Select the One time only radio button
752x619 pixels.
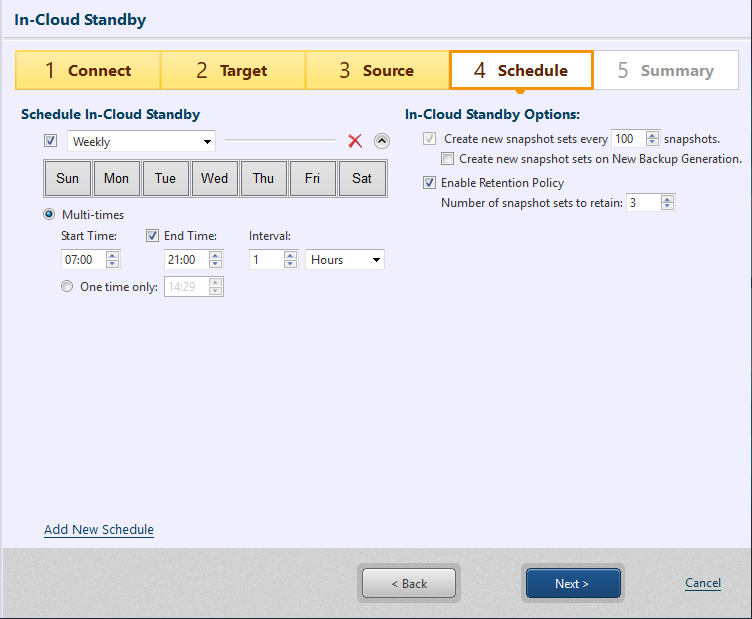67,287
